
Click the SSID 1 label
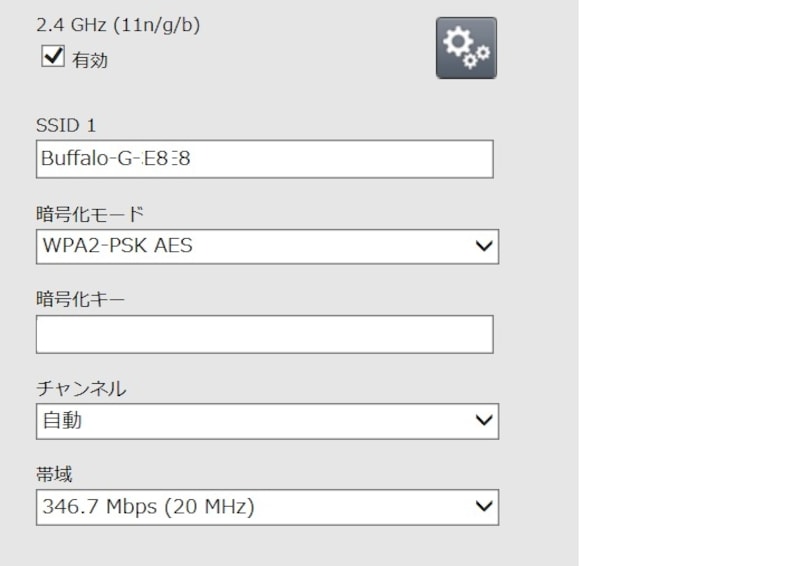click(66, 125)
